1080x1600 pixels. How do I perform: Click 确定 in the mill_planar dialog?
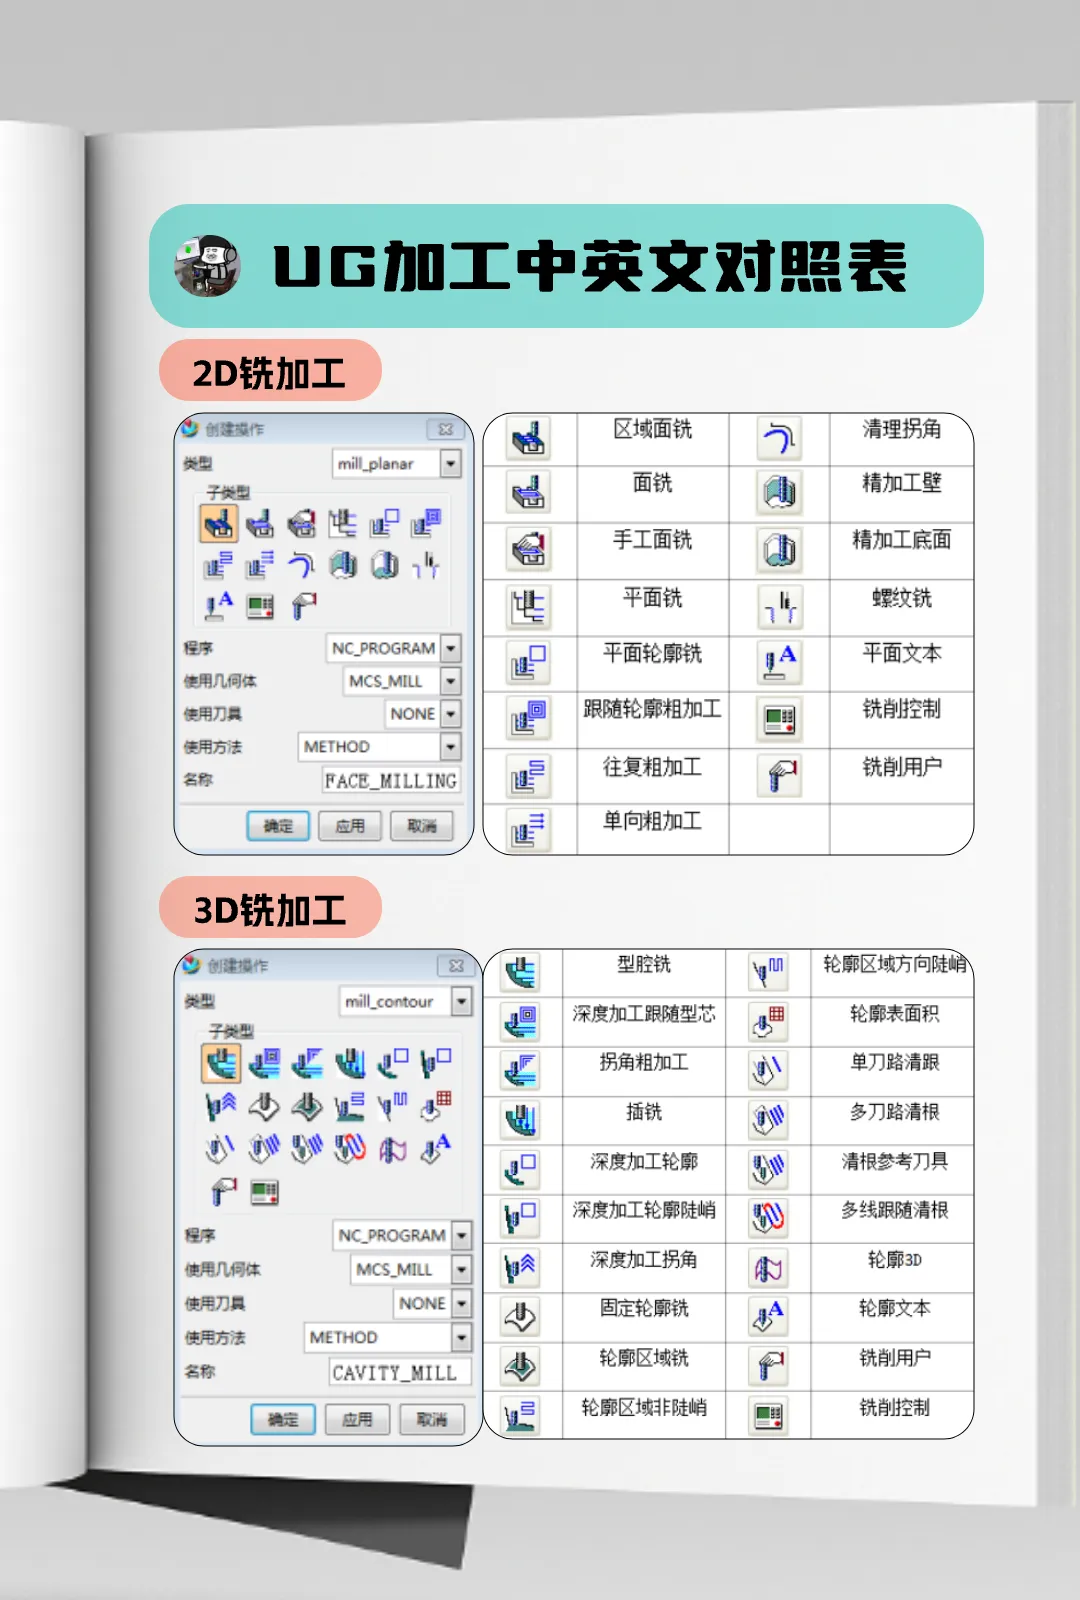coord(278,826)
